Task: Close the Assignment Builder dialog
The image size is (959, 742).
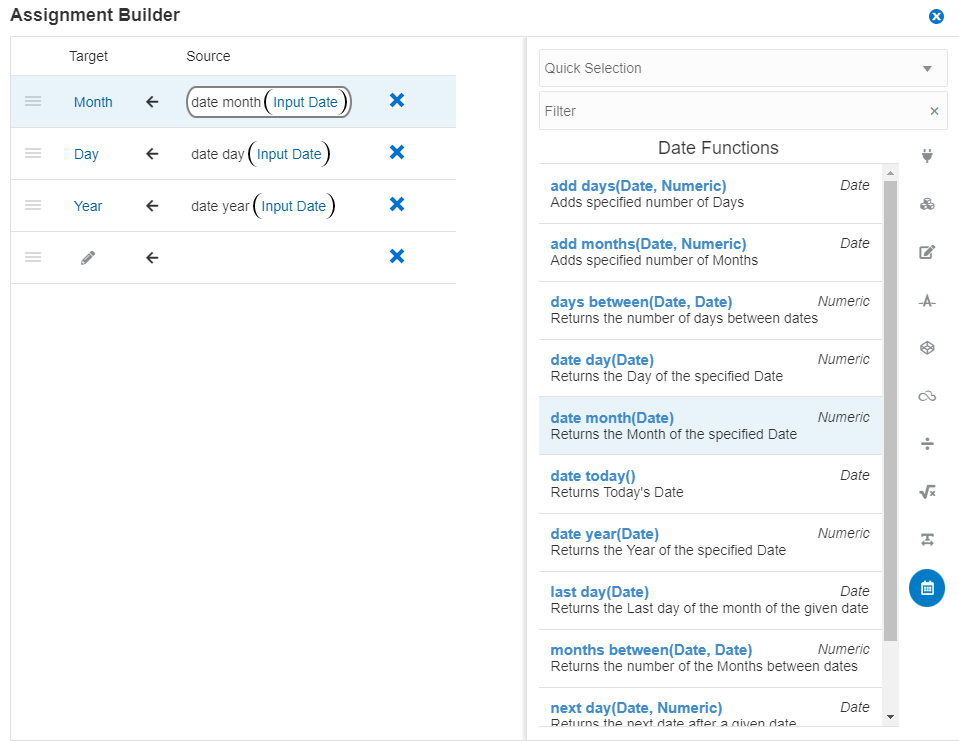Action: pyautogui.click(x=936, y=16)
